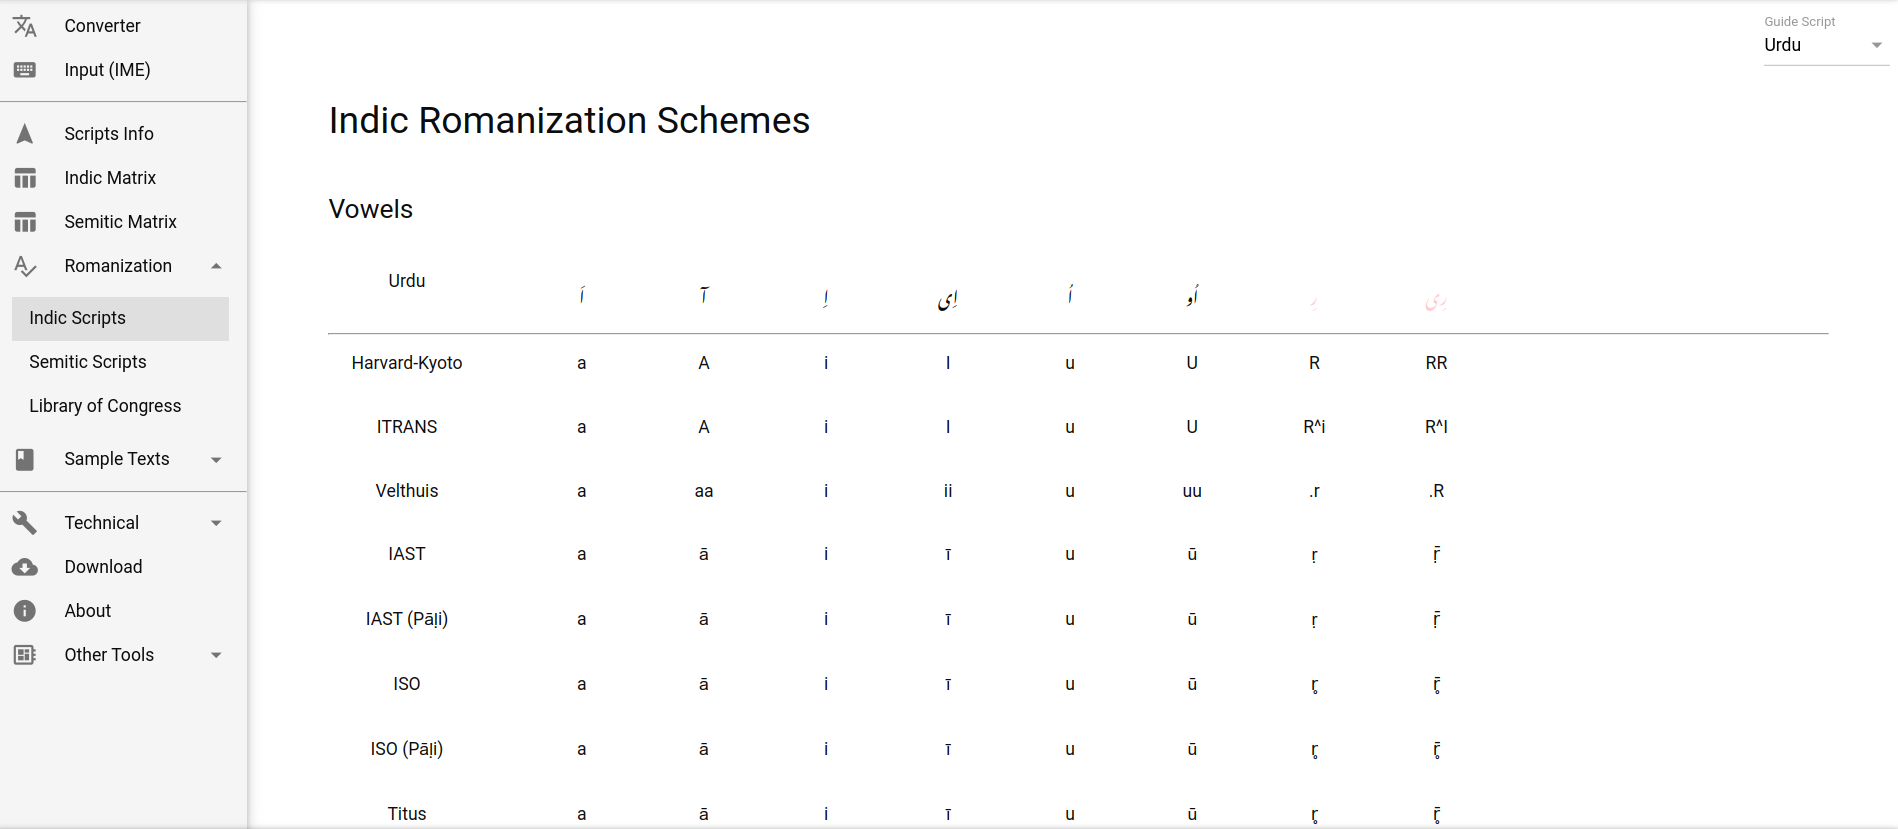Open Indic Matrix using its table icon
This screenshot has height=829, width=1898.
point(25,177)
